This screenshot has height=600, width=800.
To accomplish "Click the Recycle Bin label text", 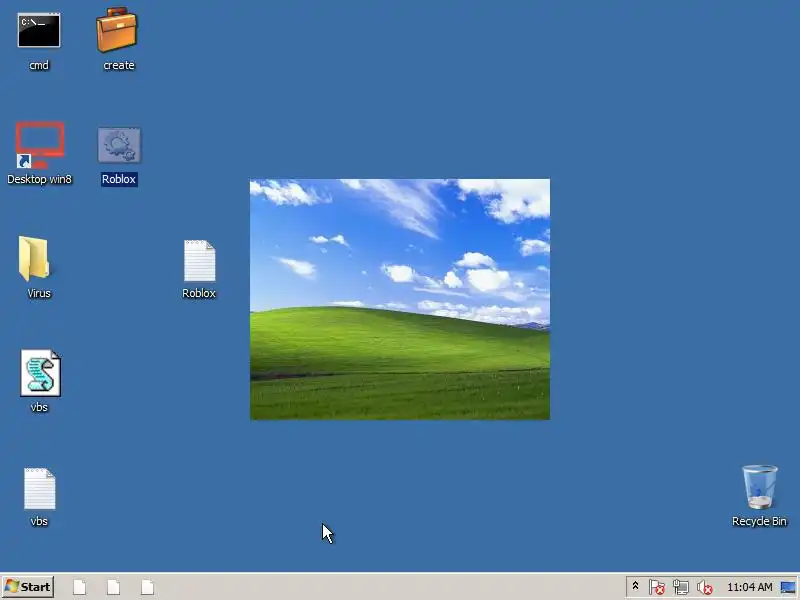I will click(759, 521).
